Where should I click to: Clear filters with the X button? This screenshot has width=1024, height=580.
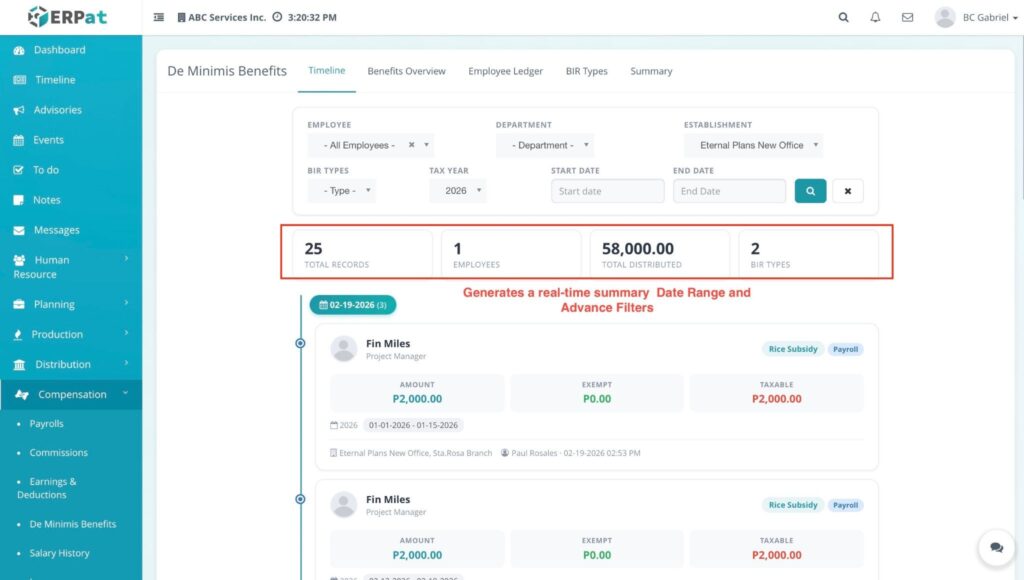click(x=847, y=191)
